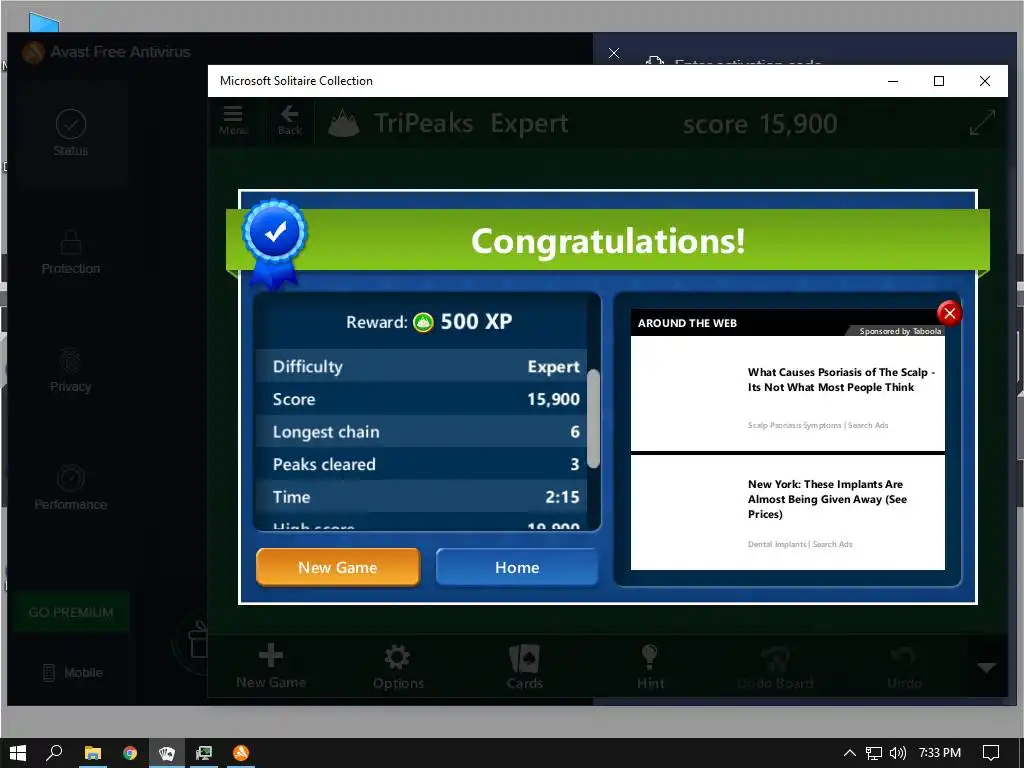Screen dimensions: 1024x768
Task: Open Protection in Avast sidebar
Action: [71, 252]
